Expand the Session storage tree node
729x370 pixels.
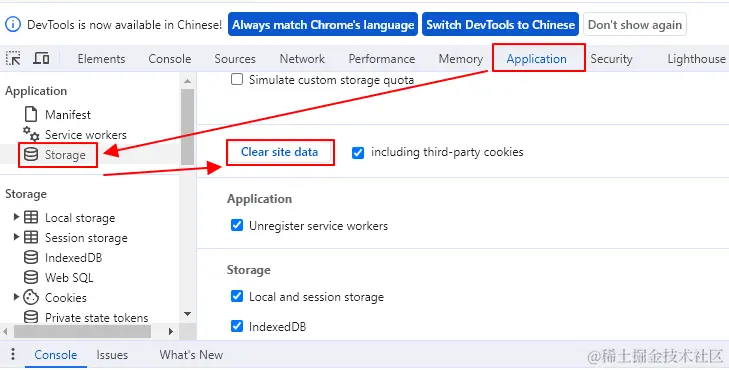click(16, 237)
